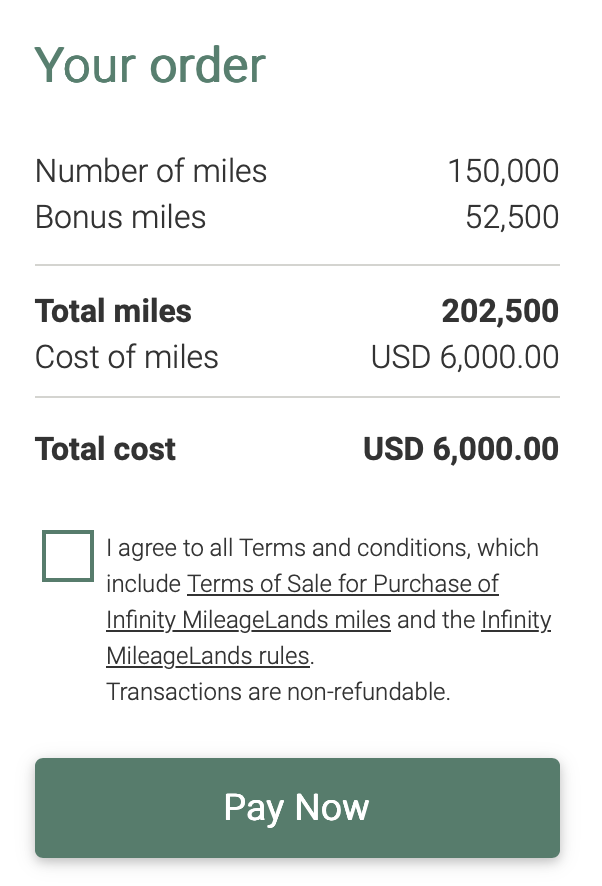Click the Infinity MileageLands miles underlined text

click(248, 619)
